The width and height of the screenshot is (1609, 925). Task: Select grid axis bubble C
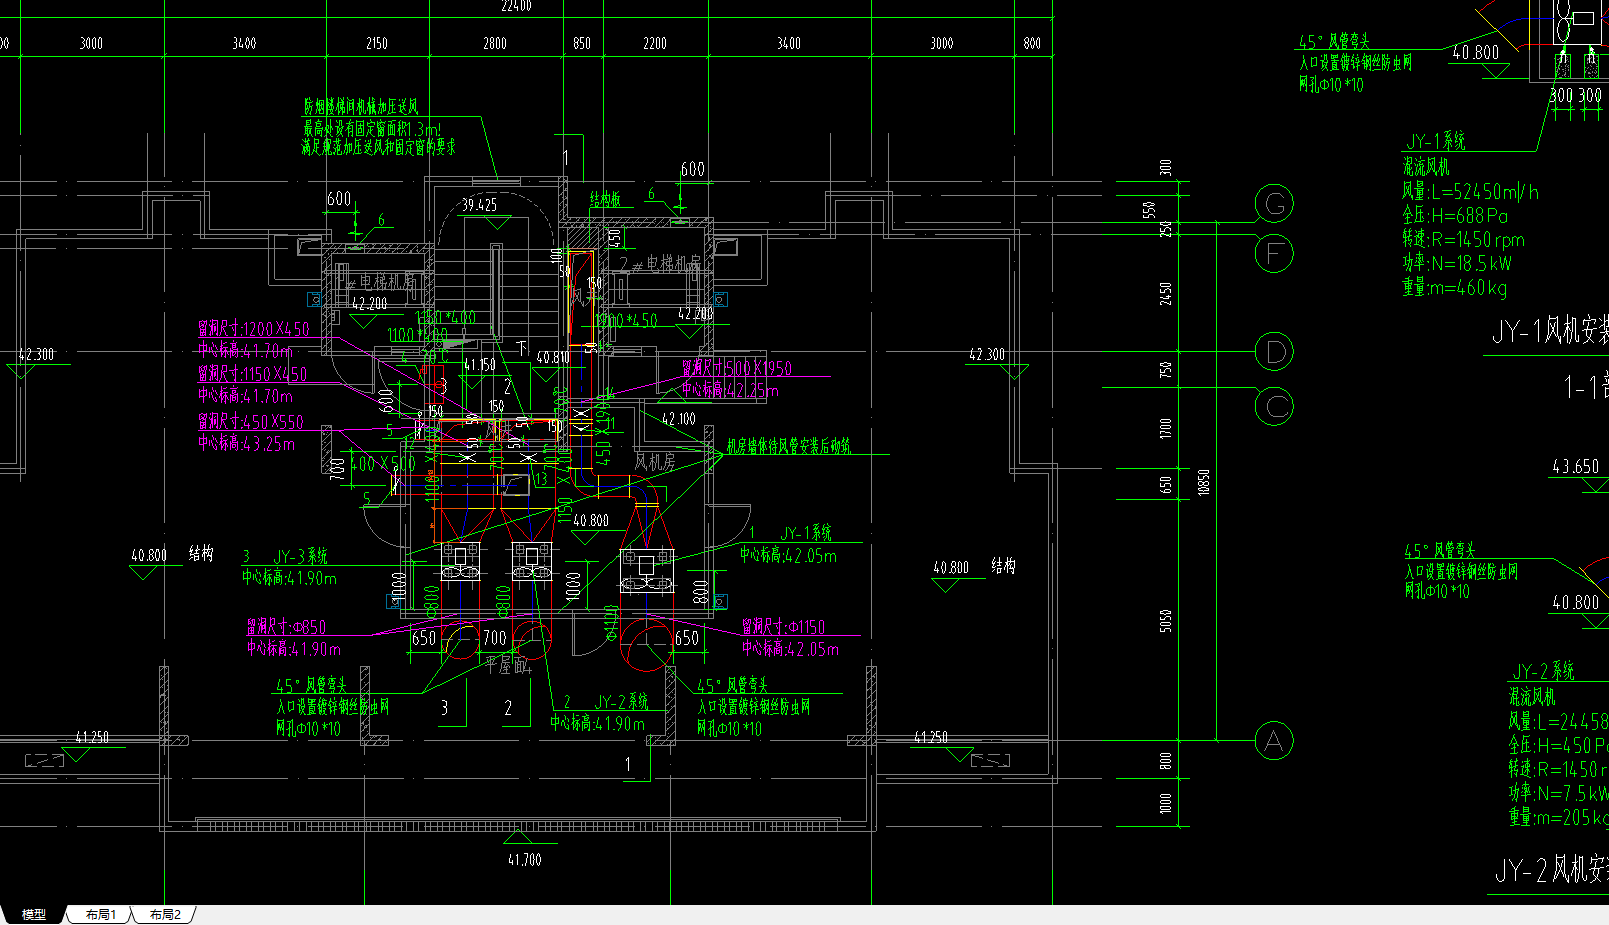tap(1274, 406)
